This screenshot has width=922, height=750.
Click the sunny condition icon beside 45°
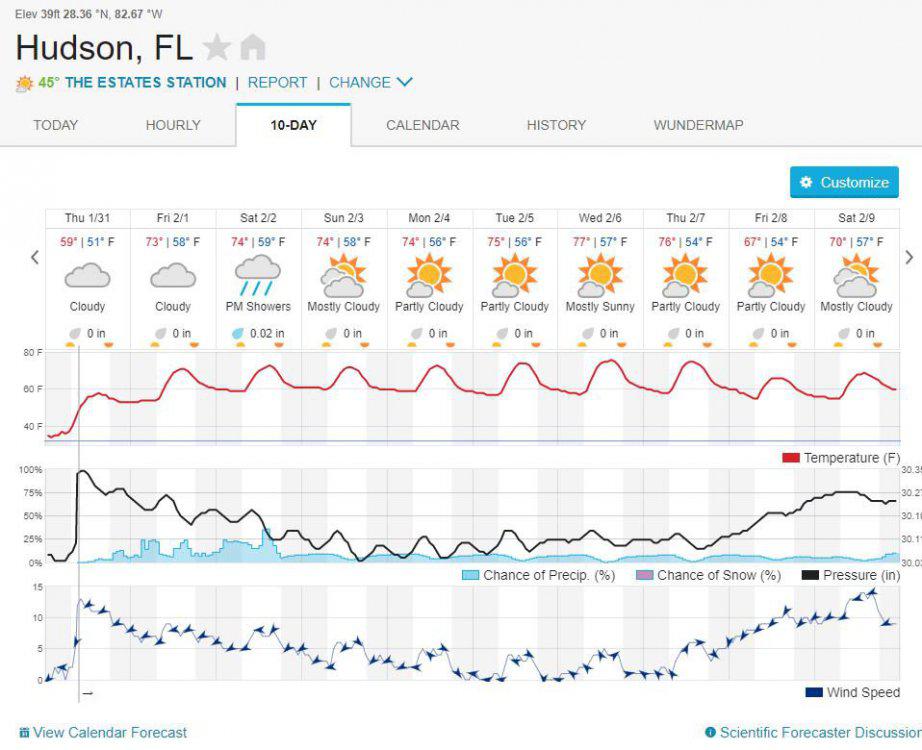[25, 84]
